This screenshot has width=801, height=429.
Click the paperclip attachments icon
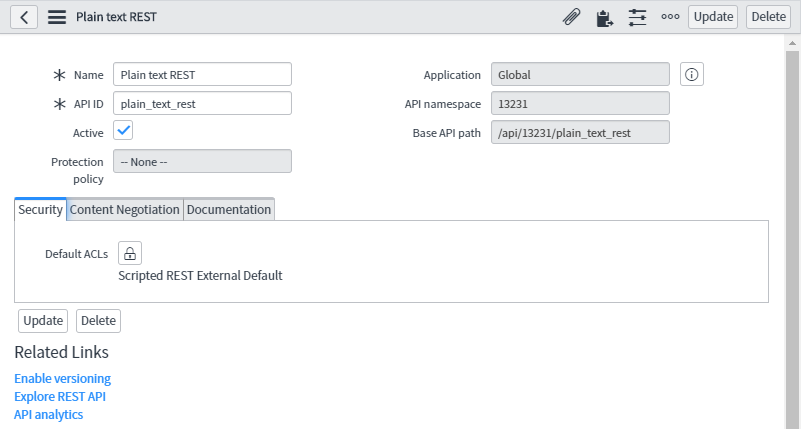(572, 17)
